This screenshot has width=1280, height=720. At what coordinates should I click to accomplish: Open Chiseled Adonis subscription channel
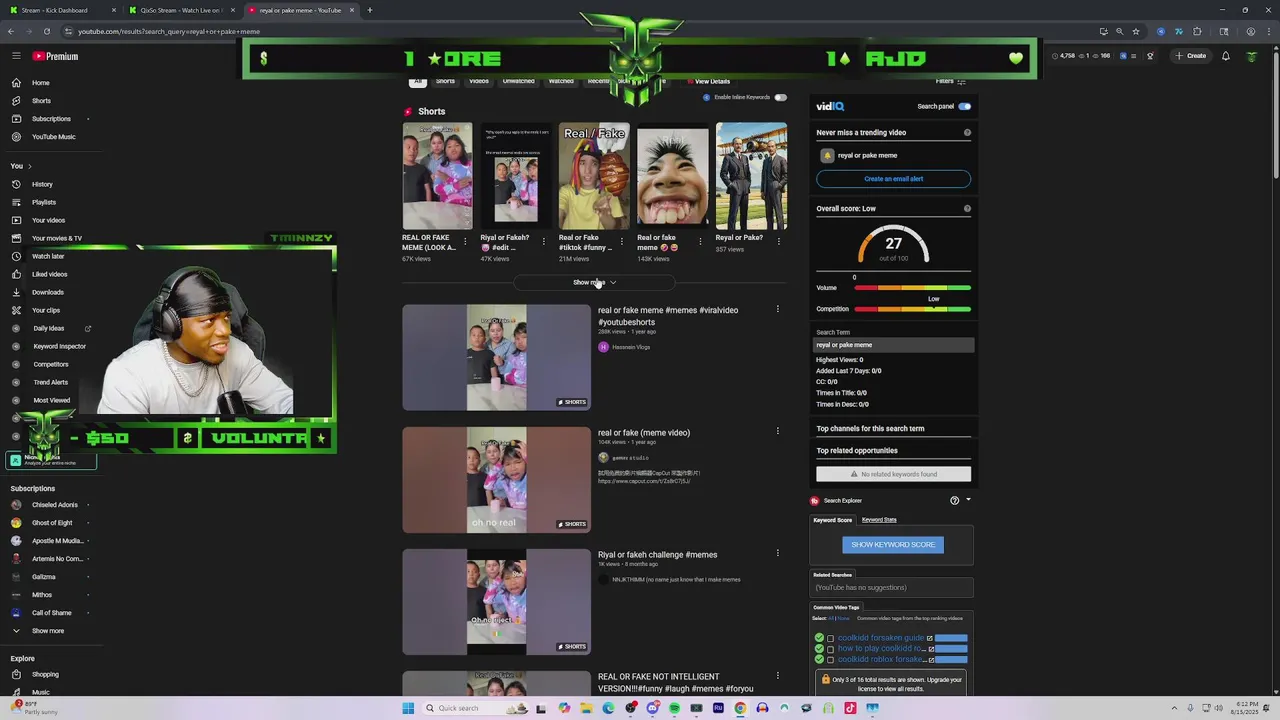55,505
